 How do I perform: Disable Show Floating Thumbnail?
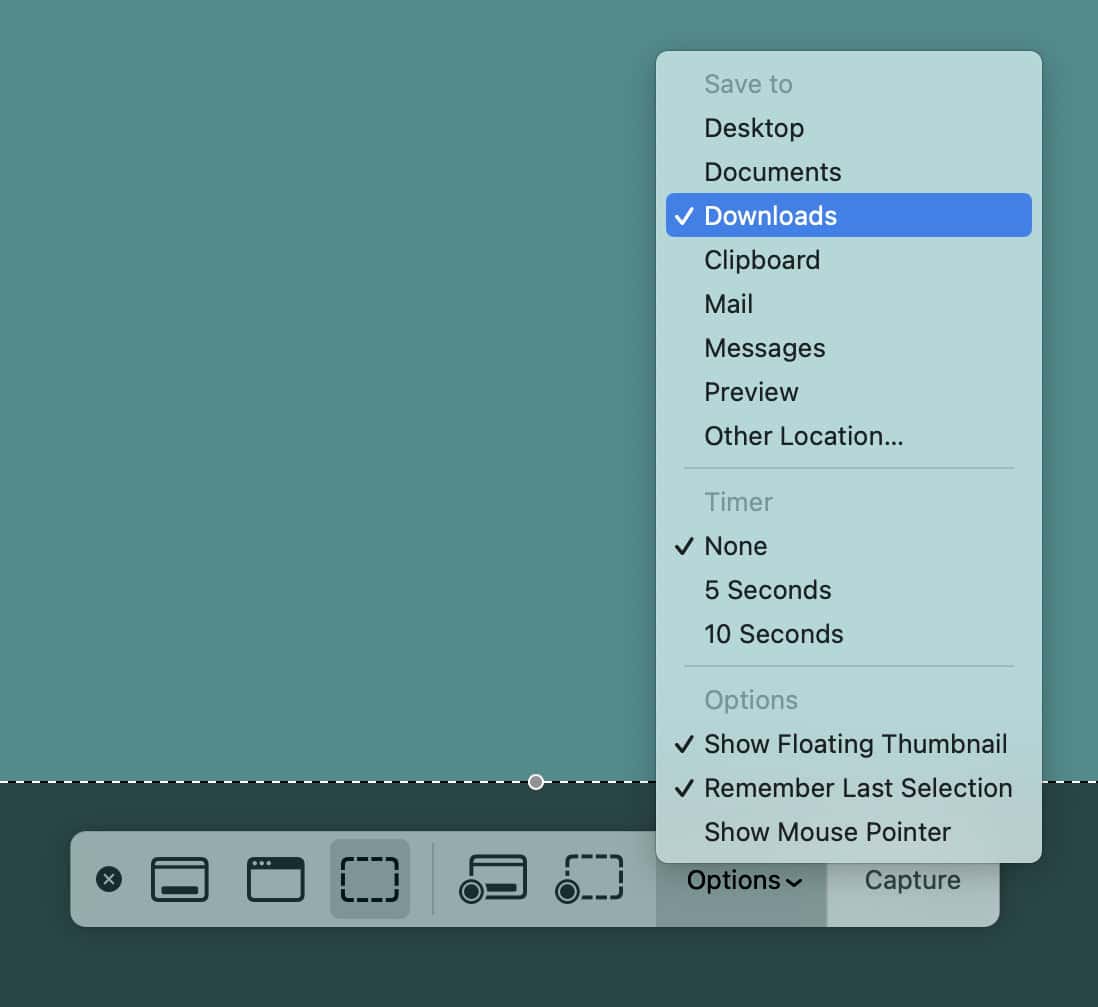(855, 744)
